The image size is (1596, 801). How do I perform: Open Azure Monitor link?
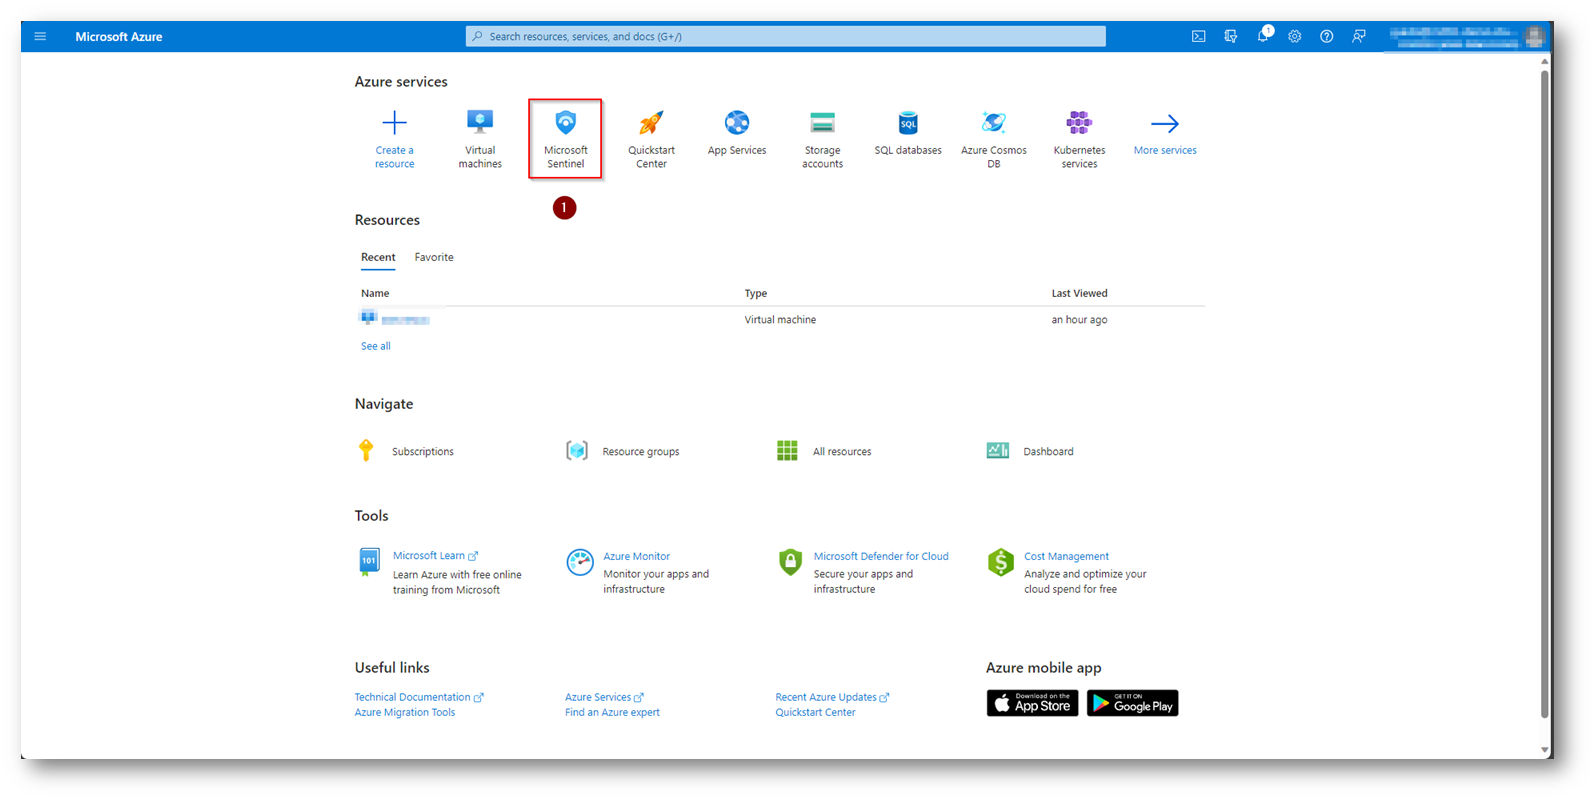637,556
